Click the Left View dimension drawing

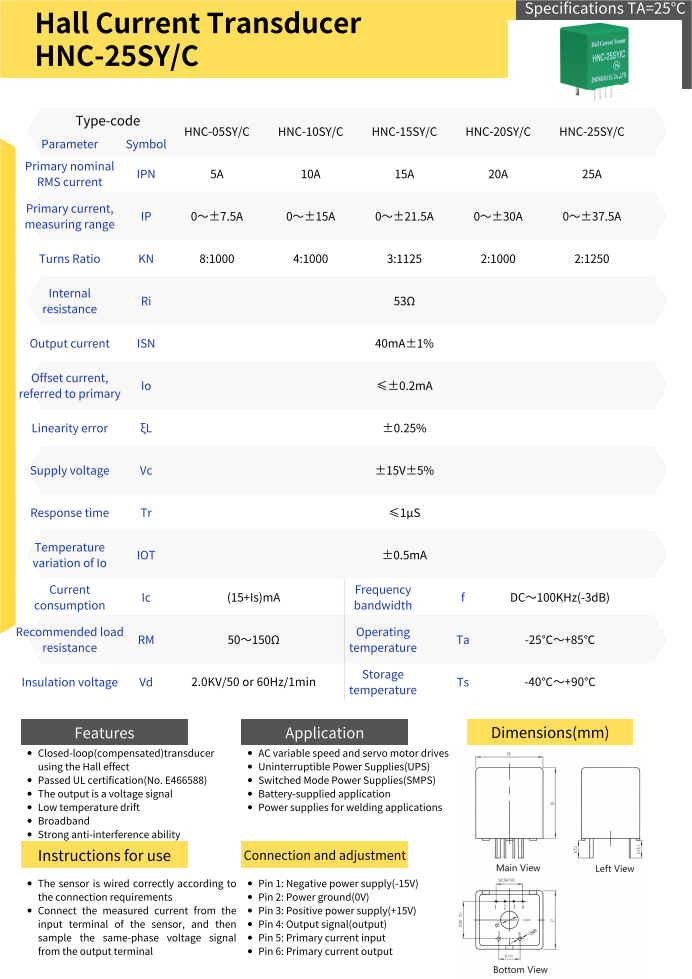coord(614,813)
